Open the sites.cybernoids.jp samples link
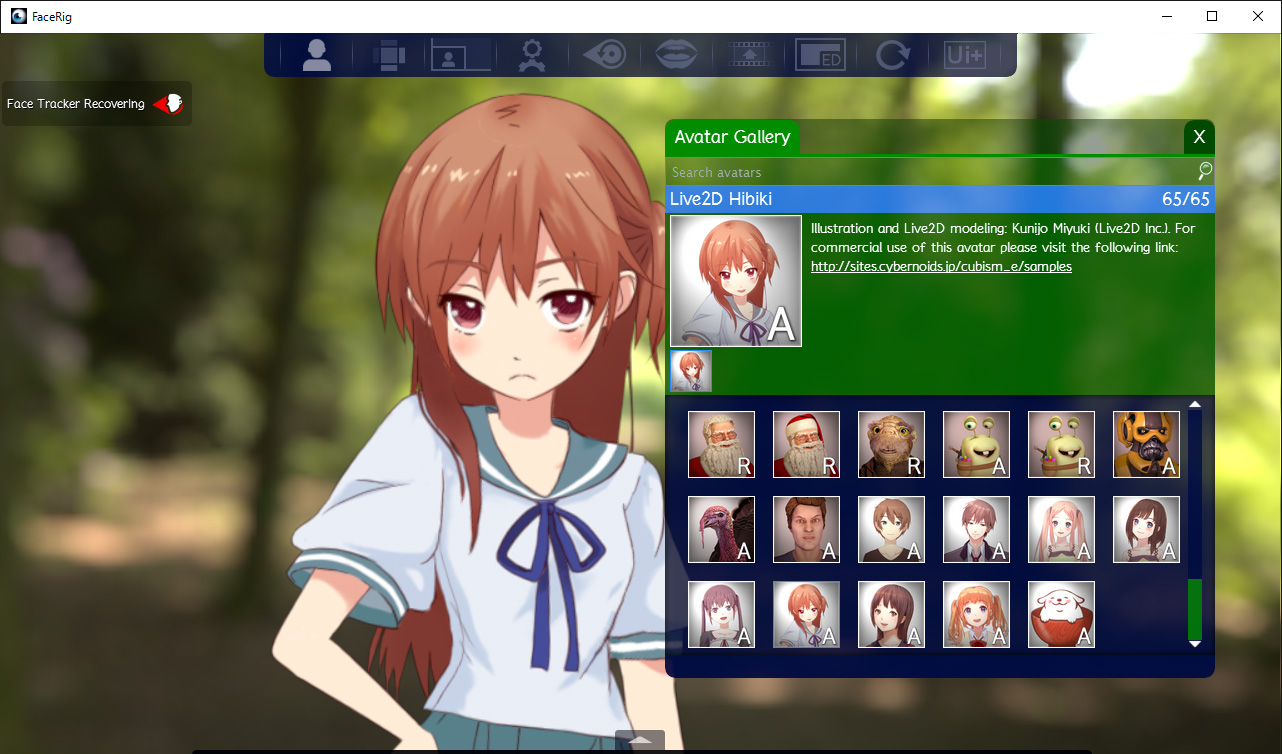1282x754 pixels. click(x=941, y=267)
